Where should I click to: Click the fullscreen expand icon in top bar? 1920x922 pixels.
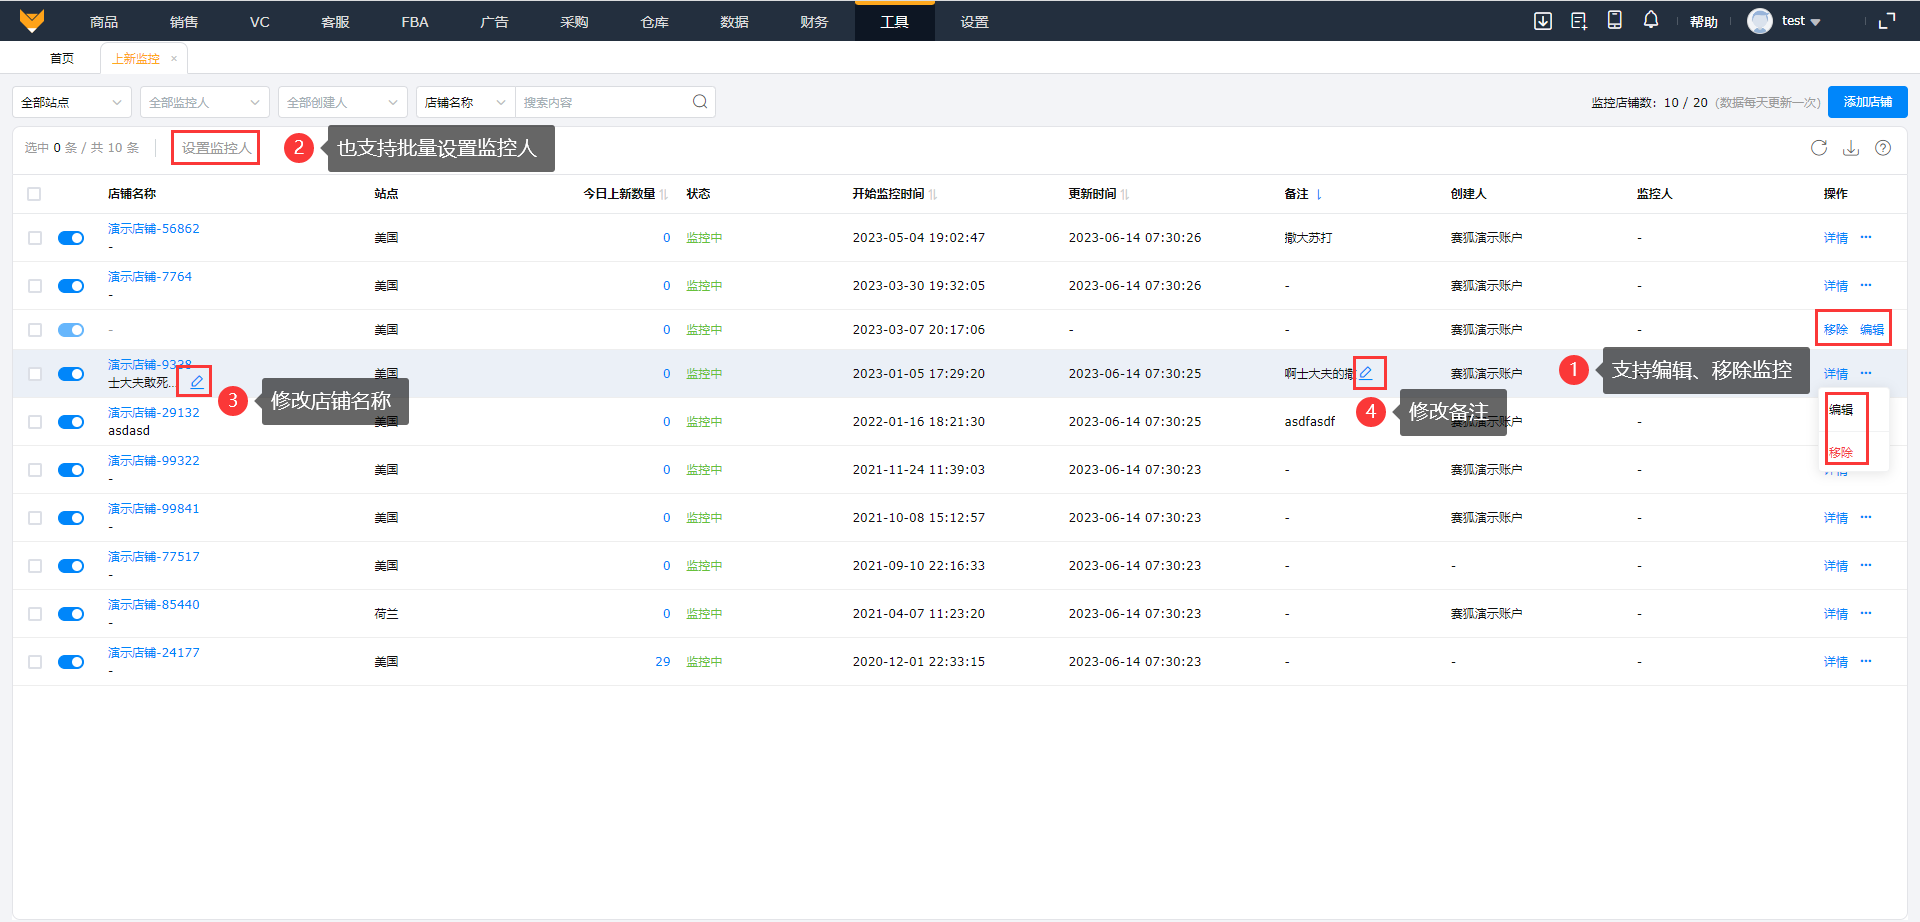1887,21
